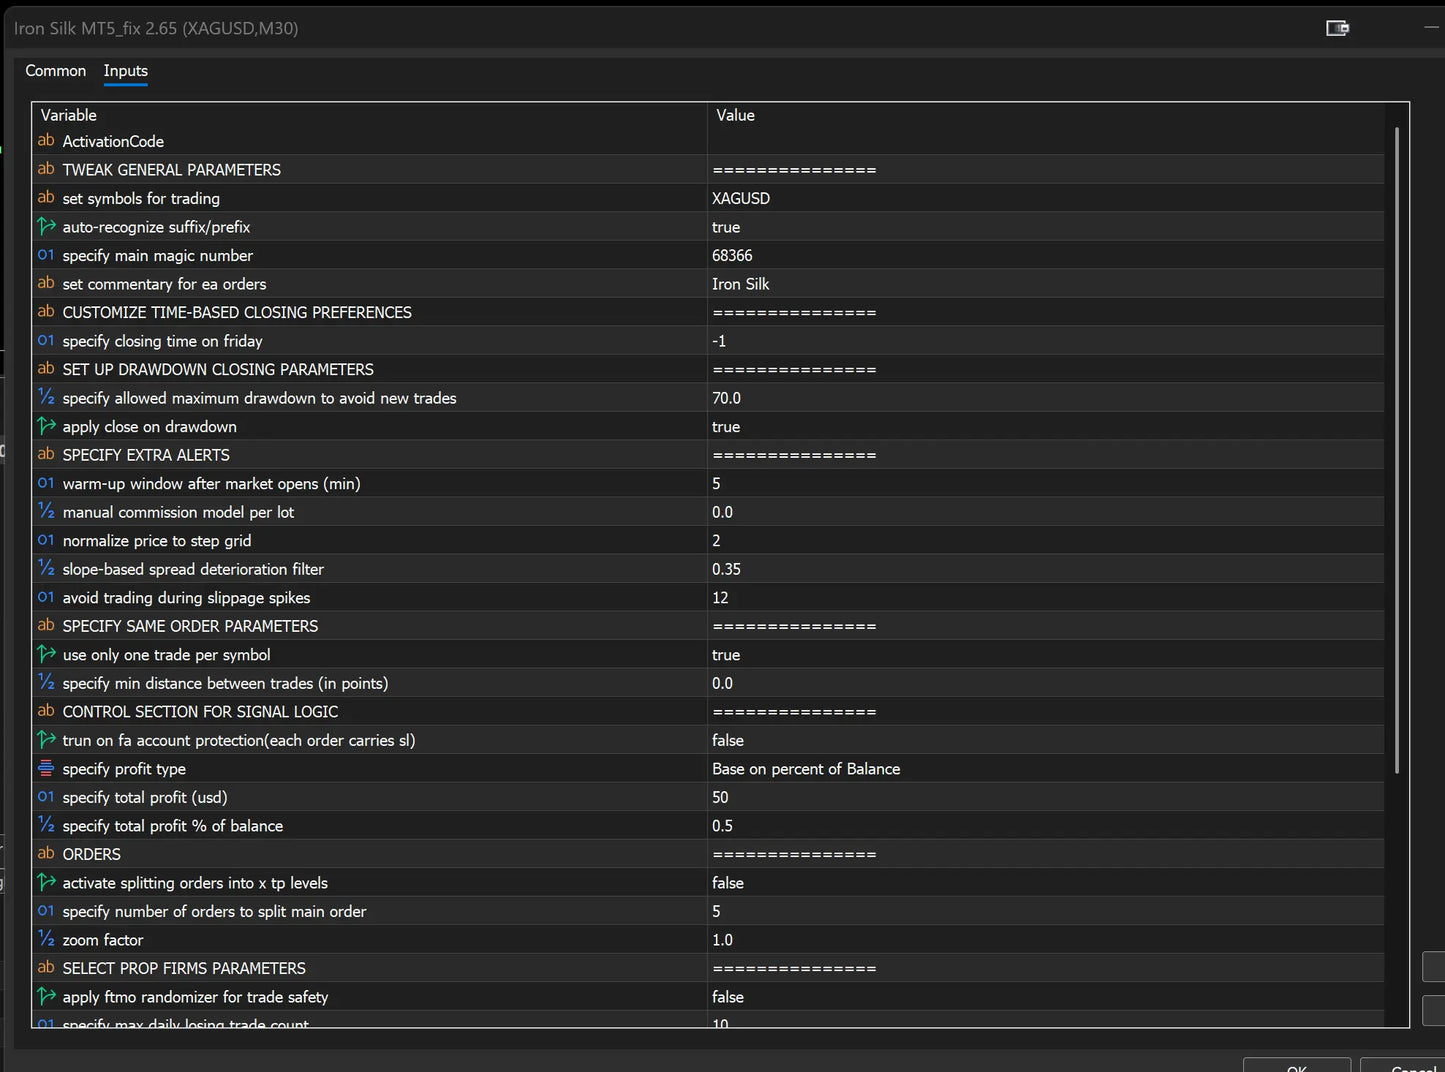Select the ORDERS section row
Screen dimensions: 1445x1072
pyautogui.click(x=709, y=854)
